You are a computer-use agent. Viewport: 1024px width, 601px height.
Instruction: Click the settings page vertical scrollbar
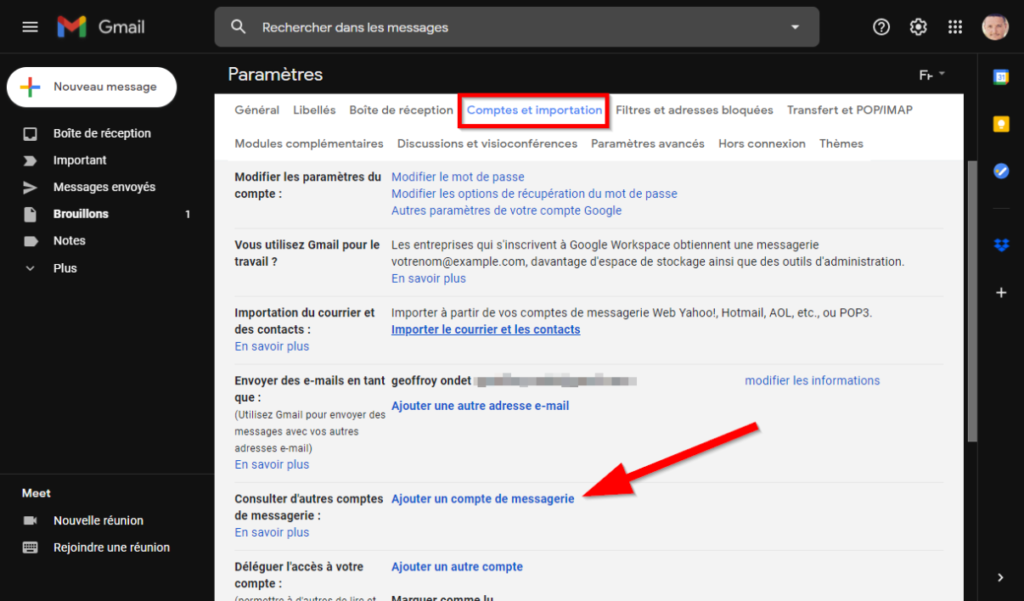click(972, 300)
